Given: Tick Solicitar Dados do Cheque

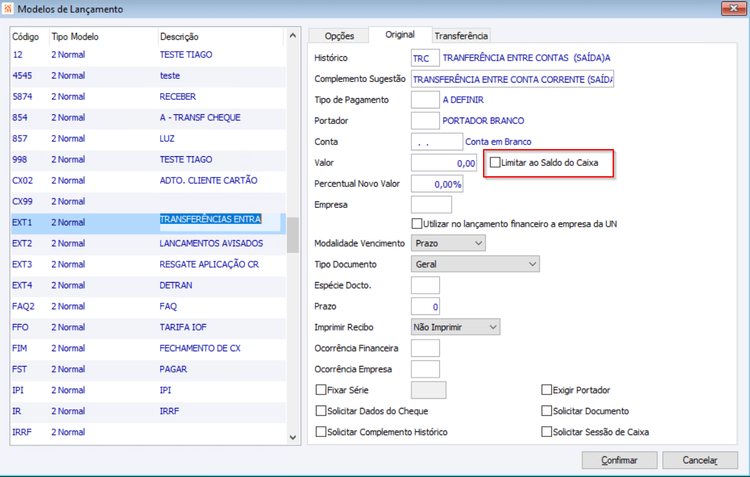Looking at the screenshot, I should pyautogui.click(x=321, y=411).
